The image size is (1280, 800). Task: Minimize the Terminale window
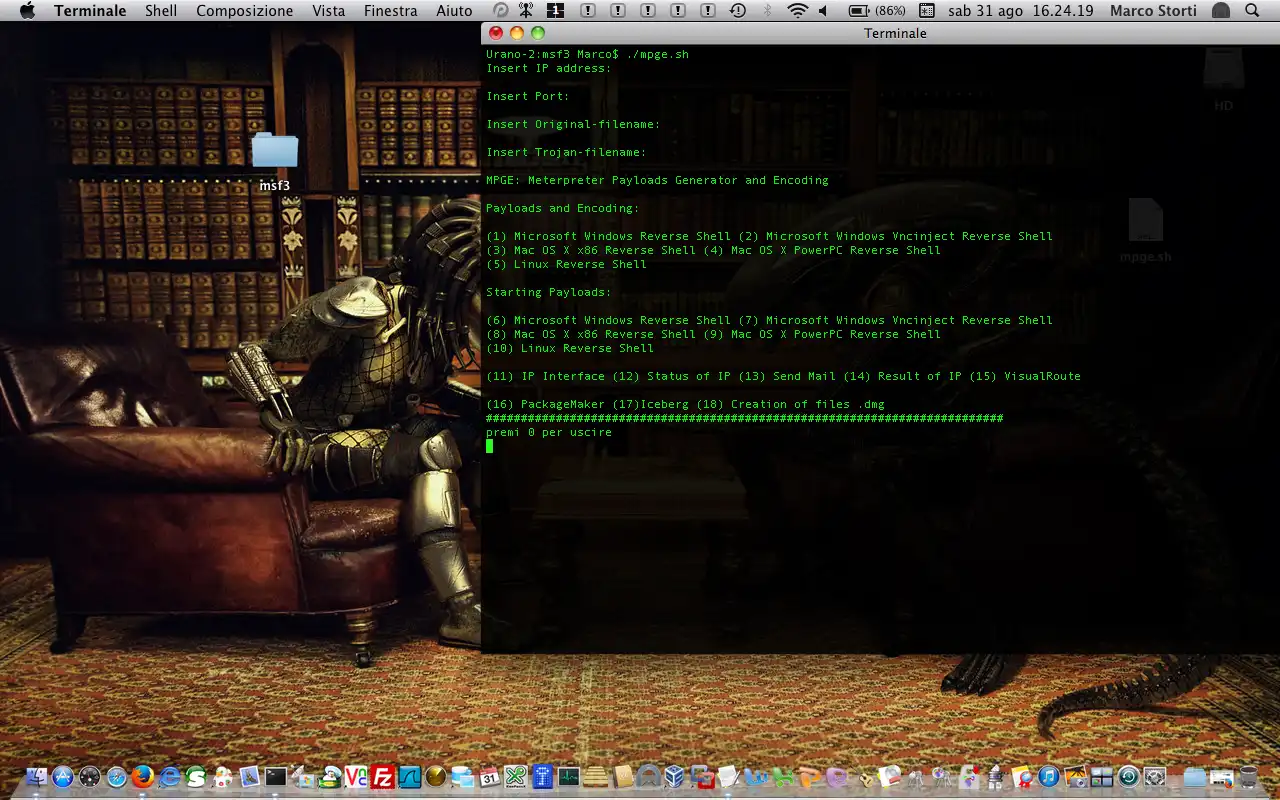click(x=517, y=33)
